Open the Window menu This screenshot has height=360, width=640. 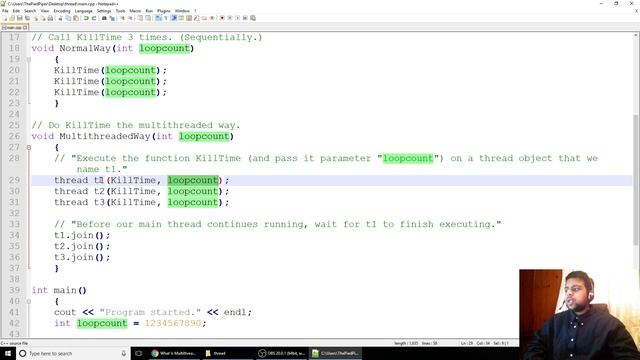pos(182,11)
